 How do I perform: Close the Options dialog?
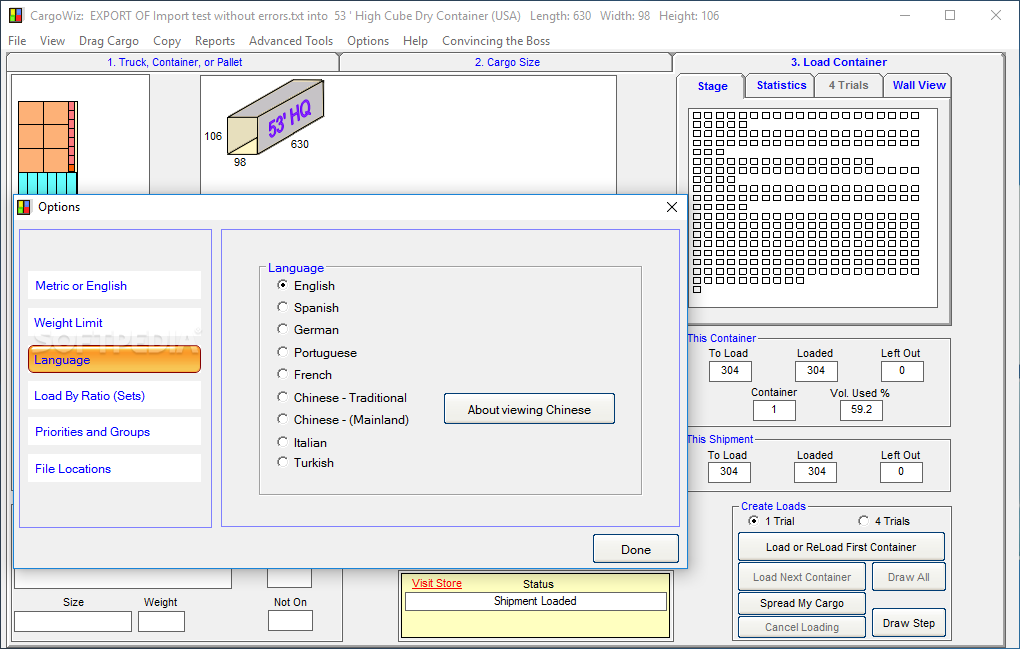pos(671,207)
